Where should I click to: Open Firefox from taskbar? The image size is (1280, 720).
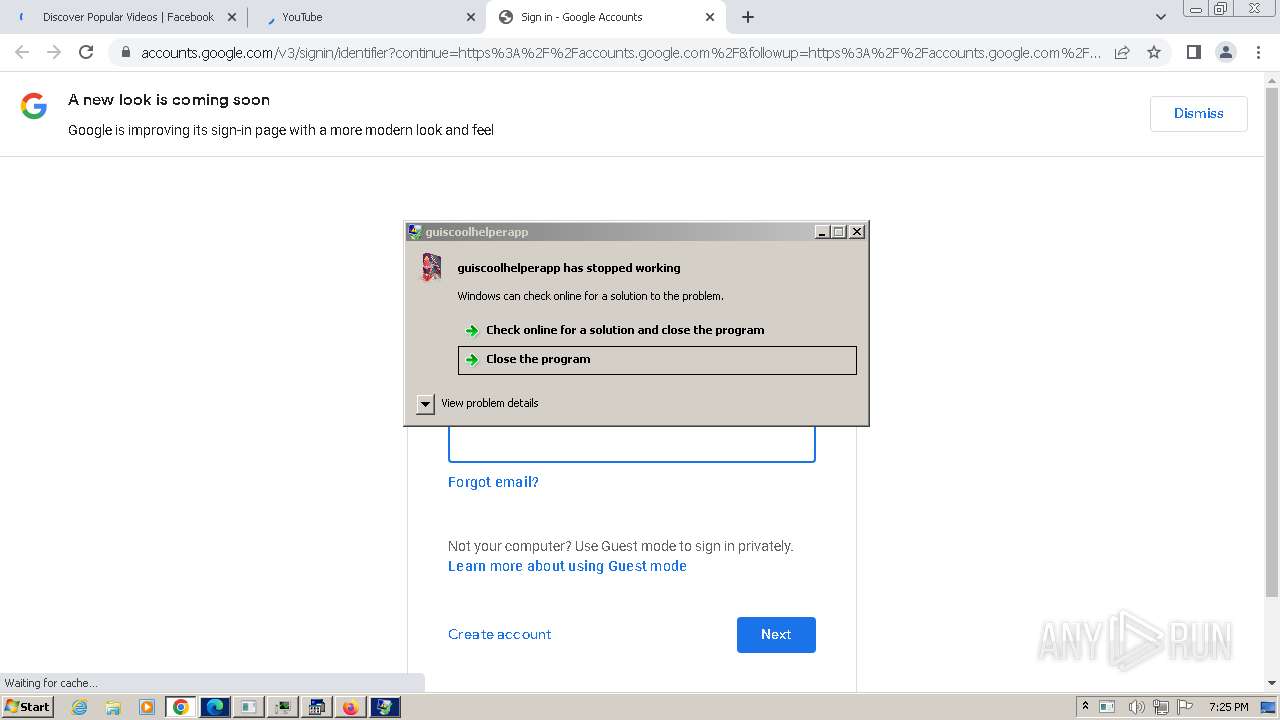tap(350, 707)
